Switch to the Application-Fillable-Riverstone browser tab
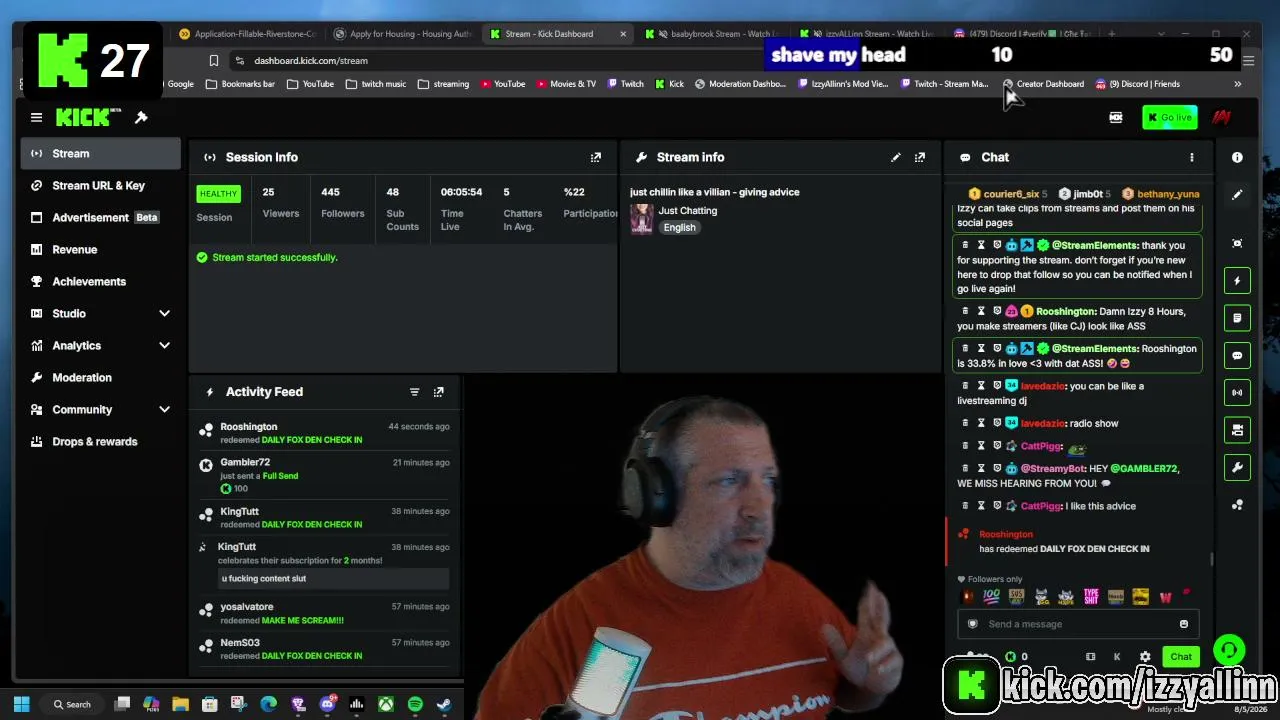The height and width of the screenshot is (720, 1280). pyautogui.click(x=247, y=34)
